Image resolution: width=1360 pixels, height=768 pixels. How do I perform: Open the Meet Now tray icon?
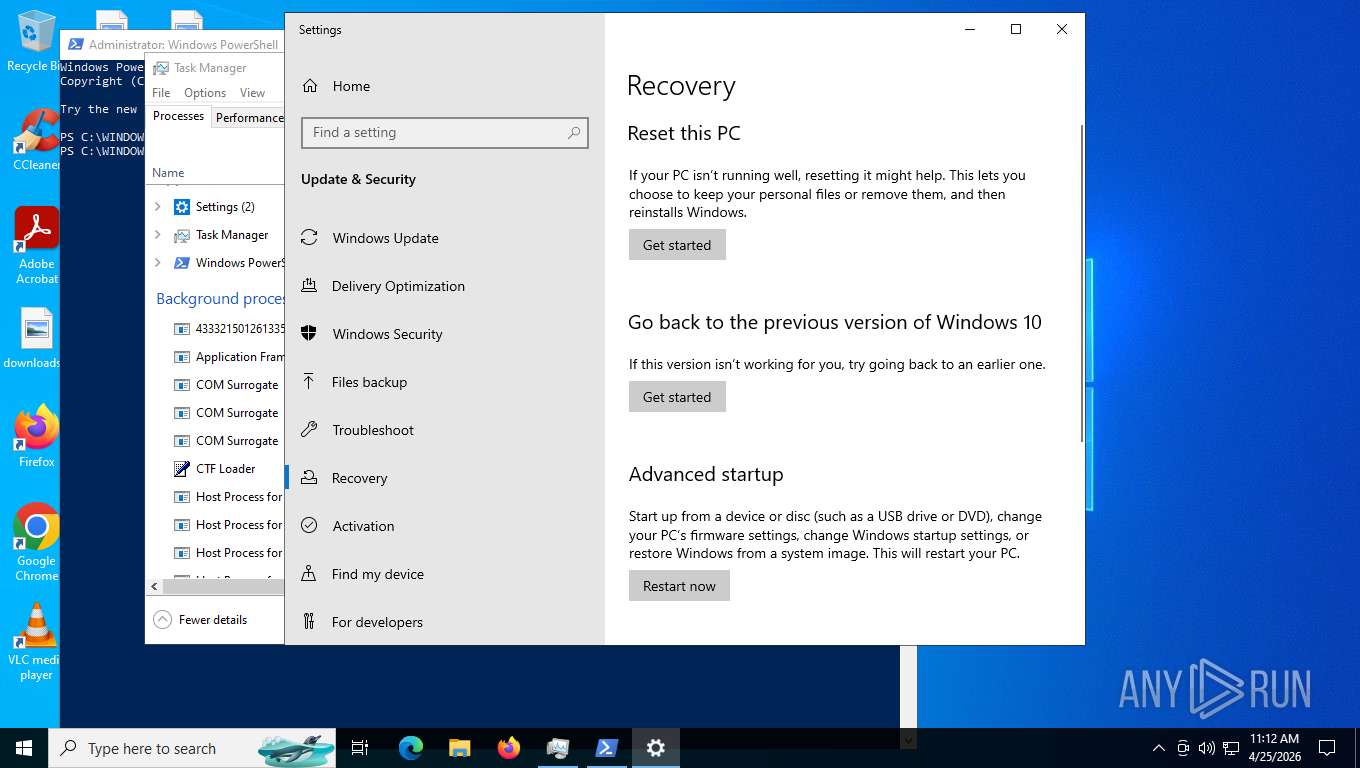tap(1183, 748)
